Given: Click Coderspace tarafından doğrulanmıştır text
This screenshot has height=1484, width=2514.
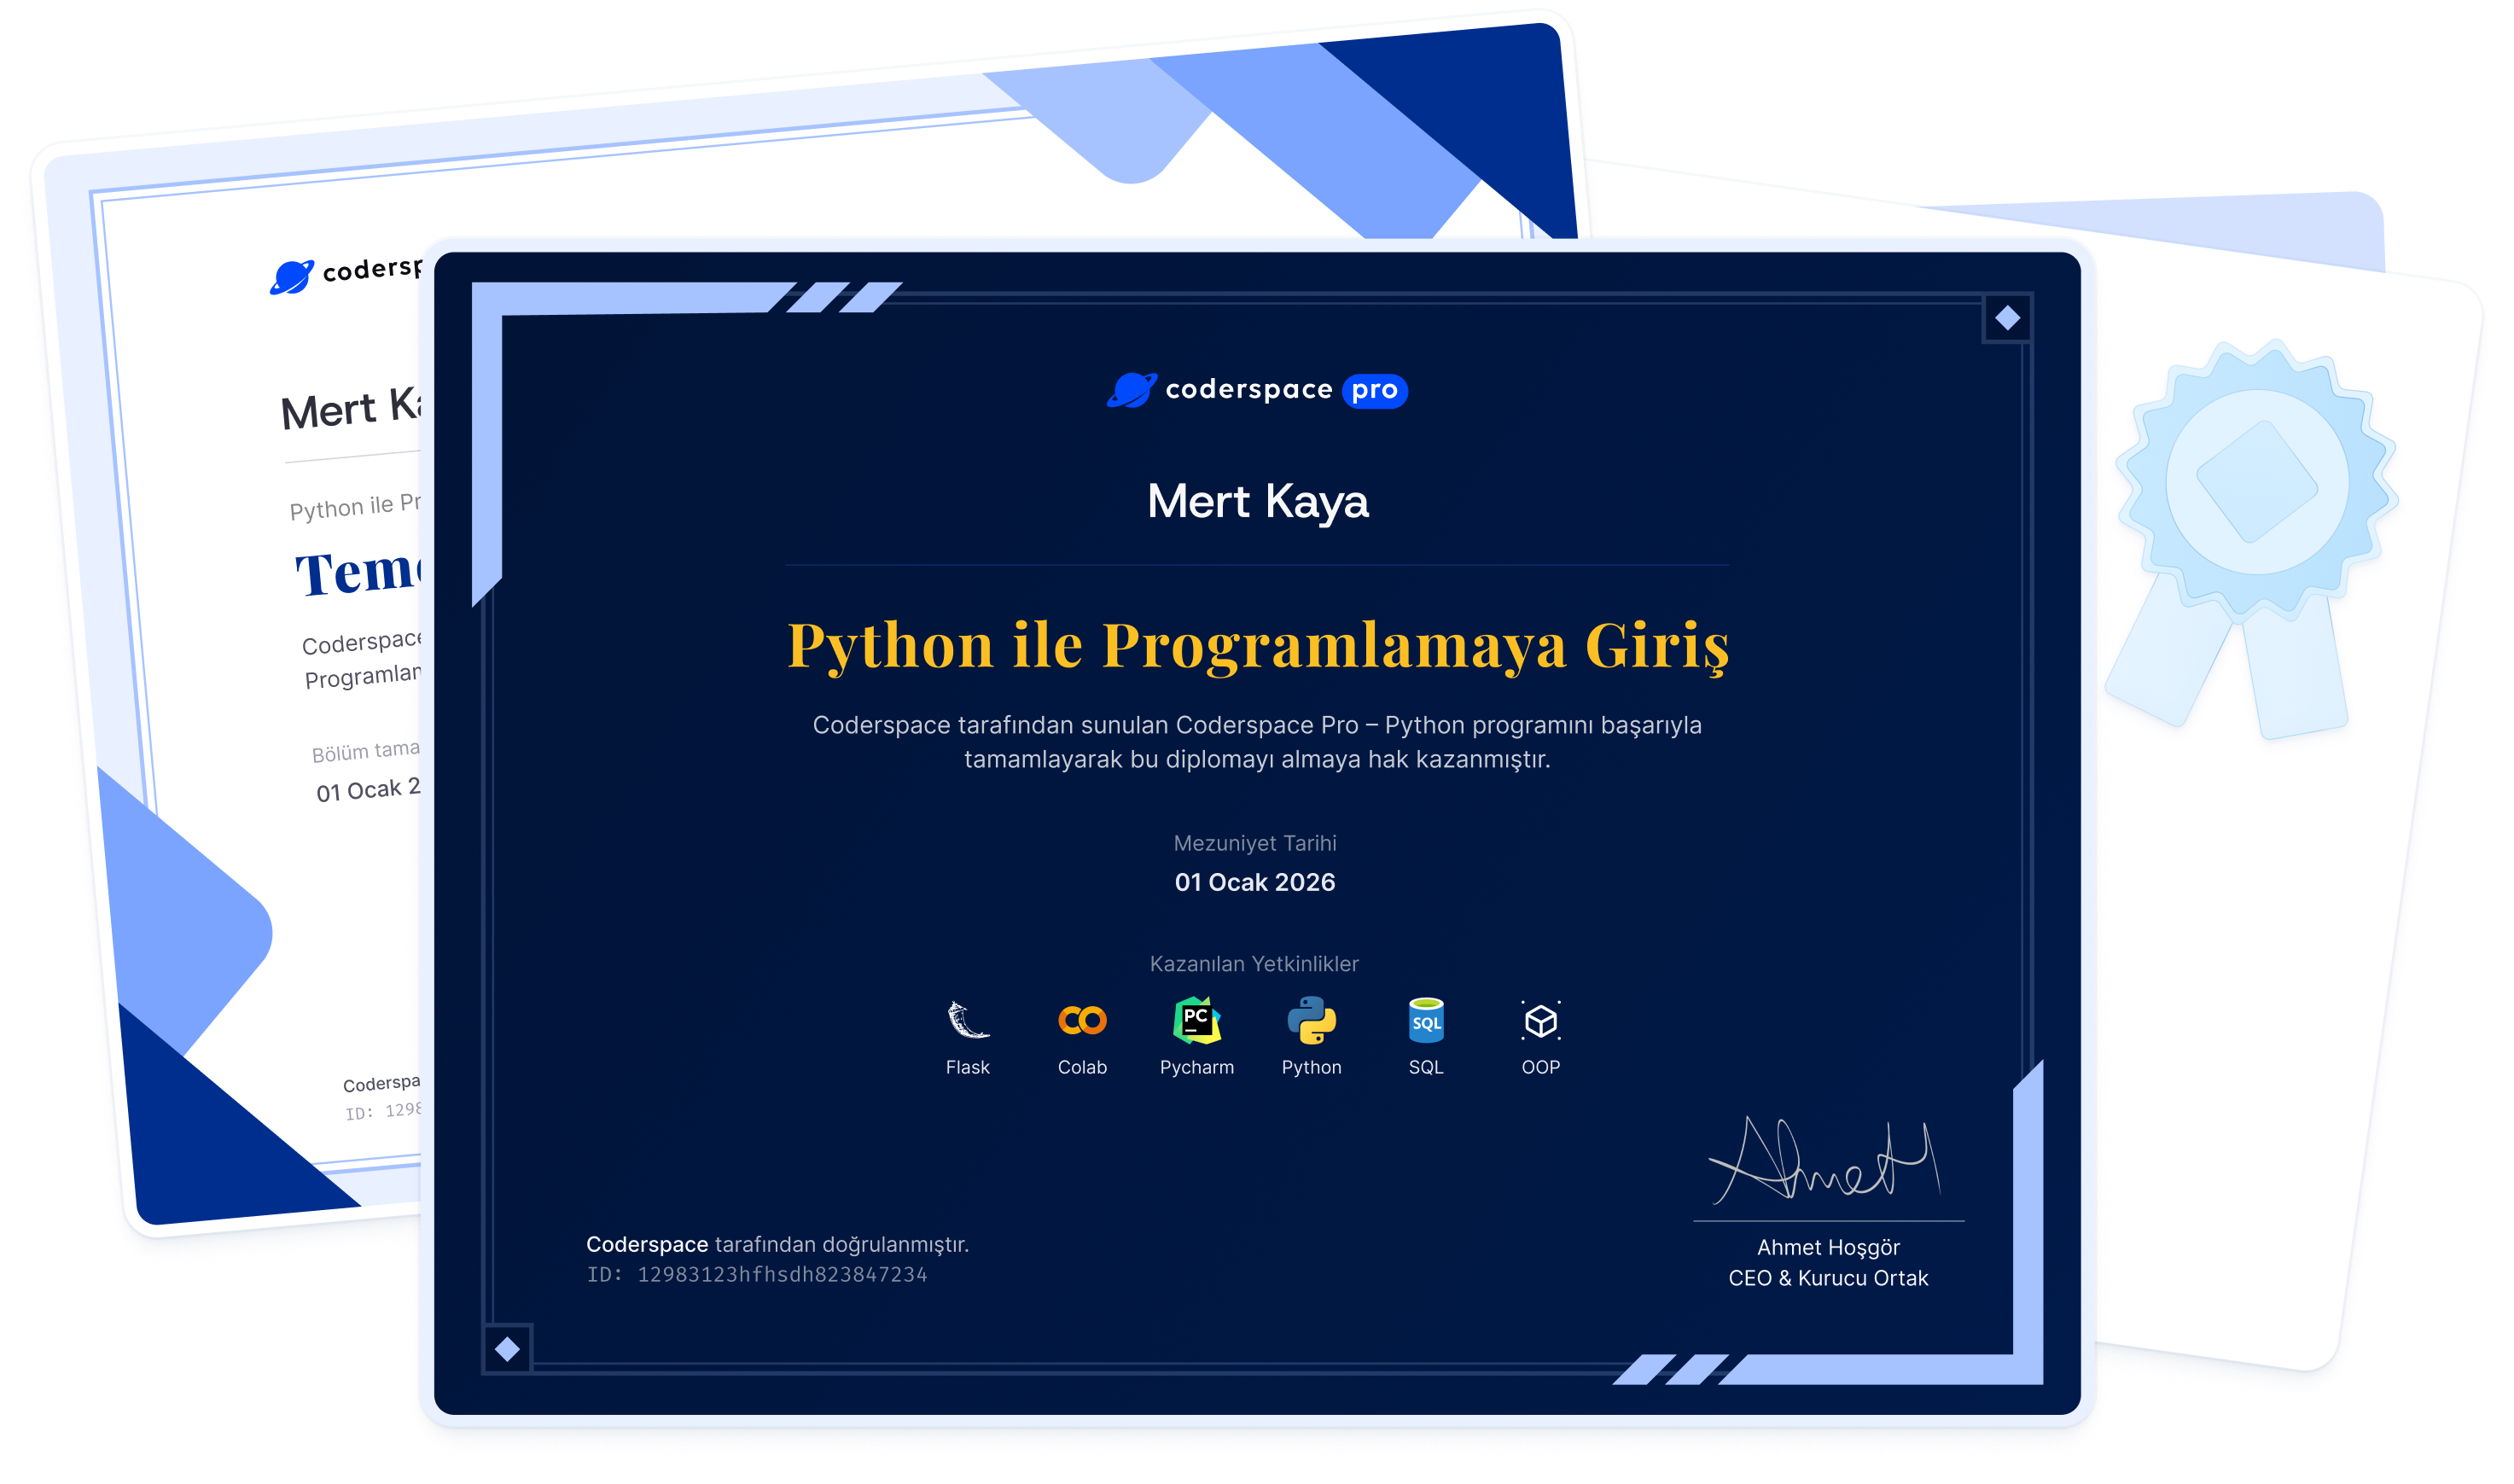Looking at the screenshot, I should tap(777, 1243).
